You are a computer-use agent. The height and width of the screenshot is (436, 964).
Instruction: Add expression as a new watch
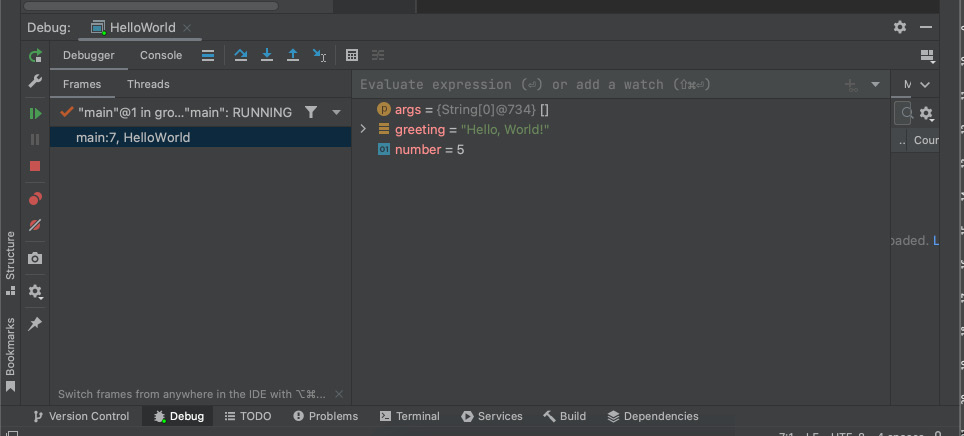pyautogui.click(x=851, y=85)
